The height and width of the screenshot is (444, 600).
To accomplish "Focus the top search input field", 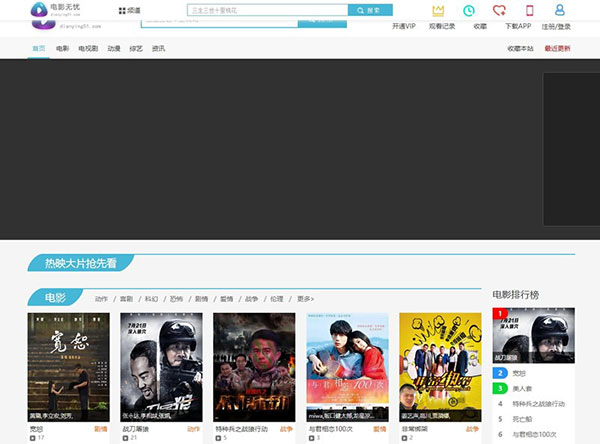I will [x=267, y=10].
